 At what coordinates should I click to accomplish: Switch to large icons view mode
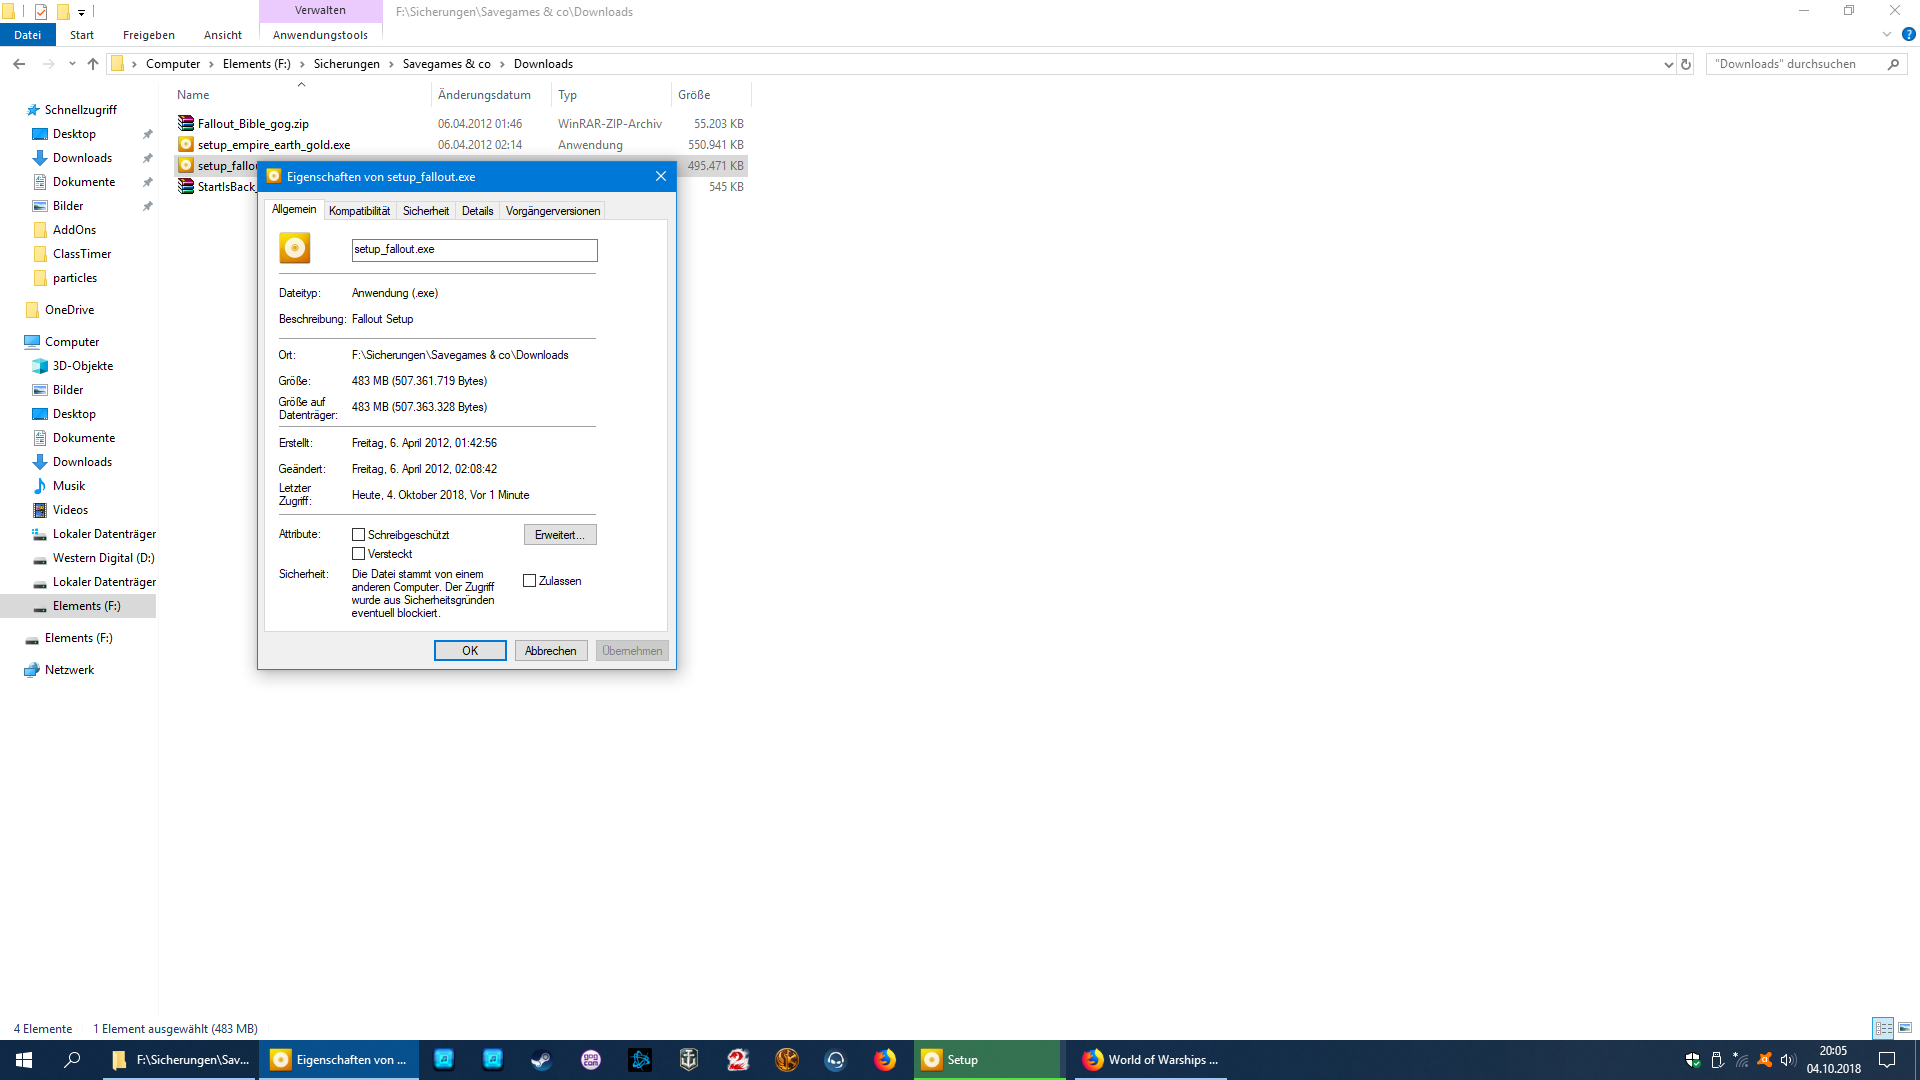(1905, 1028)
